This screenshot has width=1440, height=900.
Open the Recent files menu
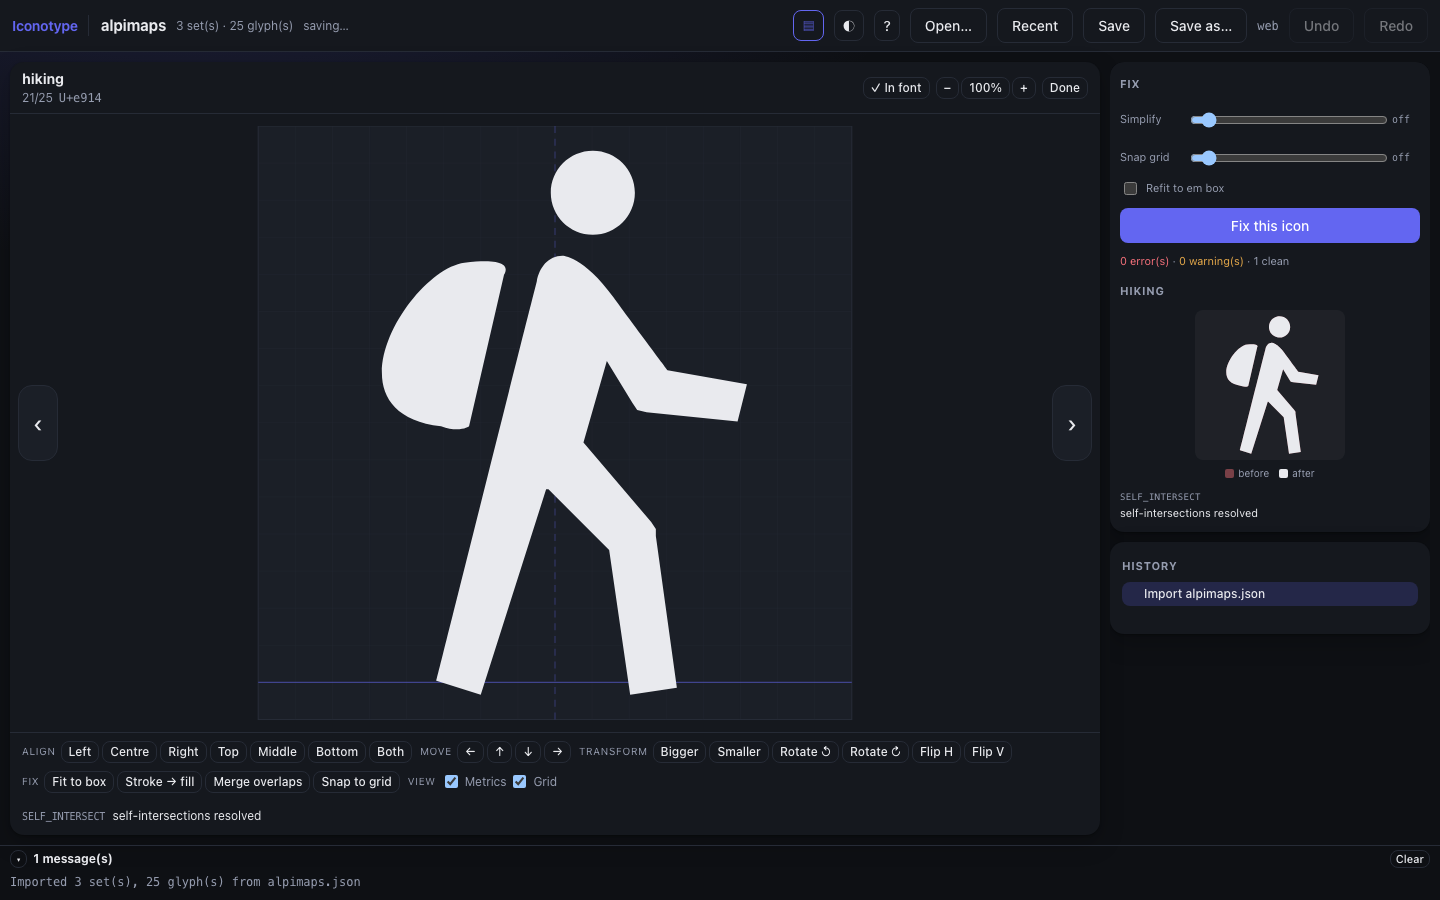[1035, 26]
